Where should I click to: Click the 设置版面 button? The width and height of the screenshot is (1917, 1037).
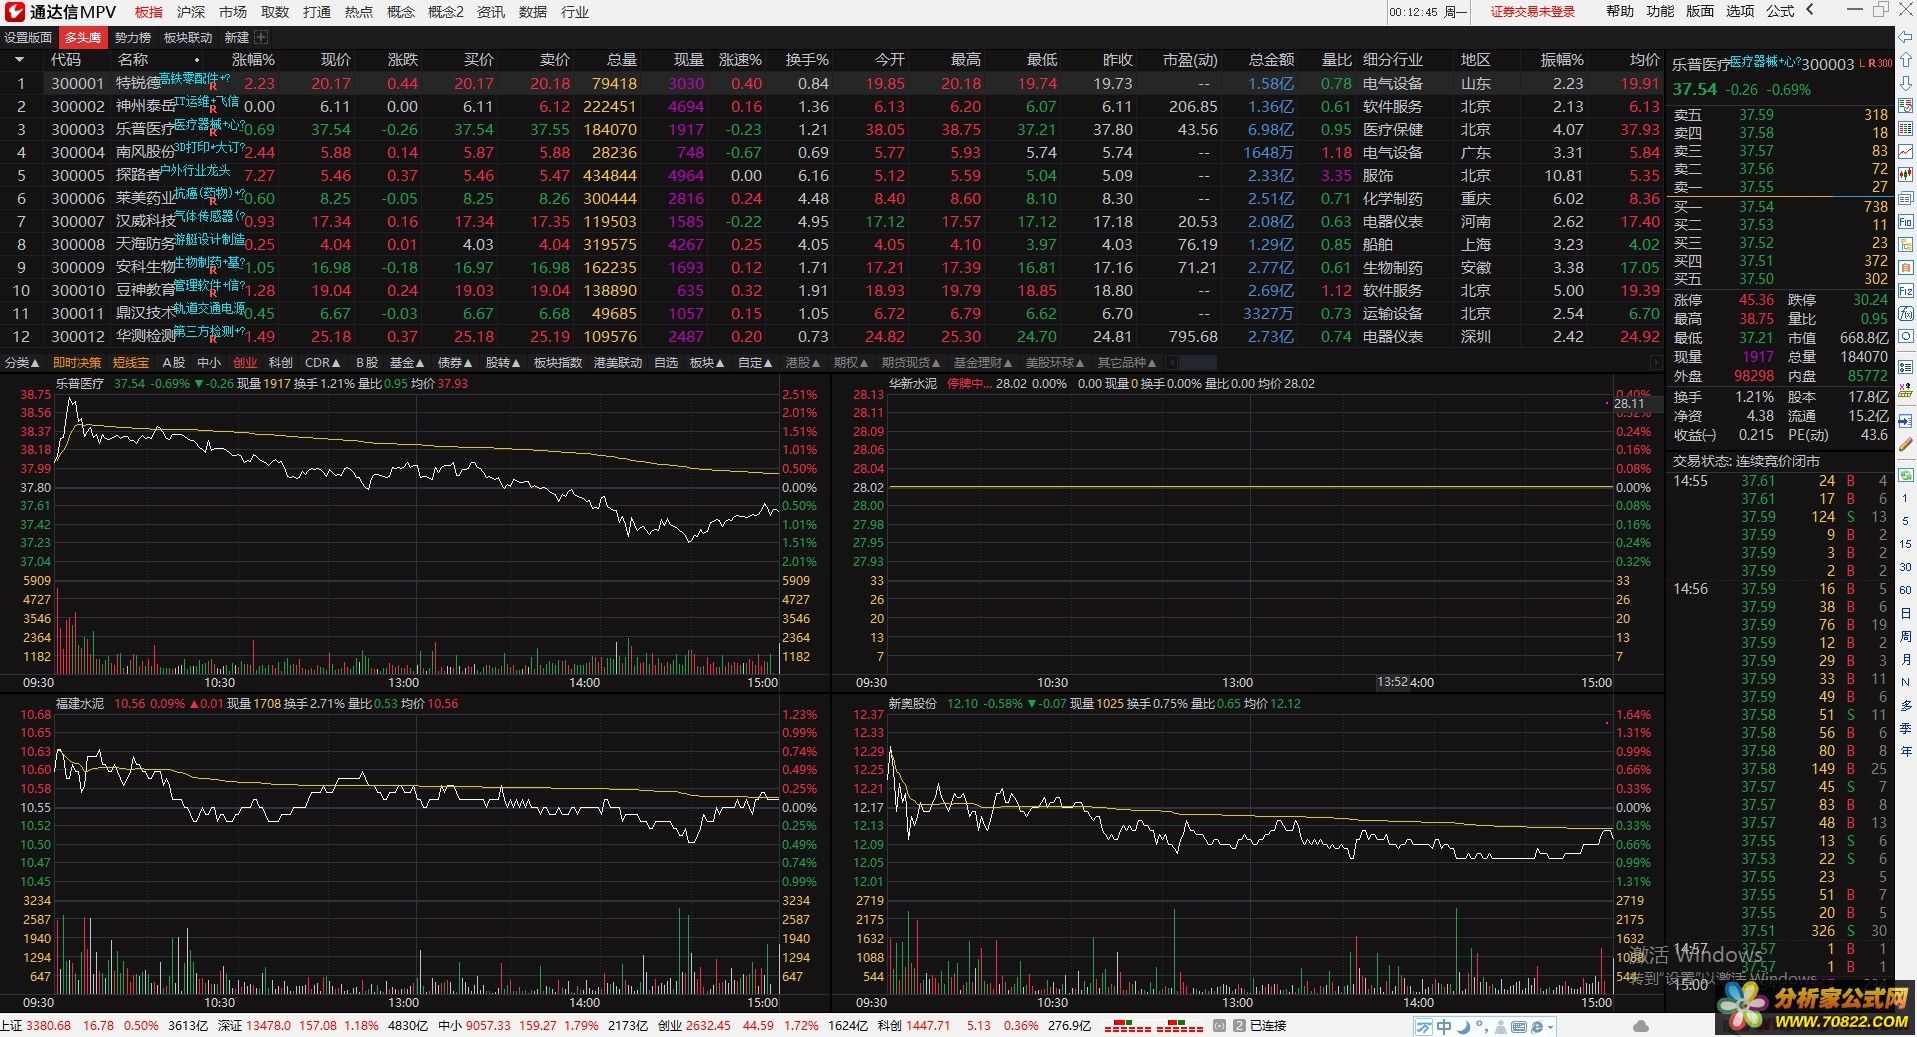28,37
